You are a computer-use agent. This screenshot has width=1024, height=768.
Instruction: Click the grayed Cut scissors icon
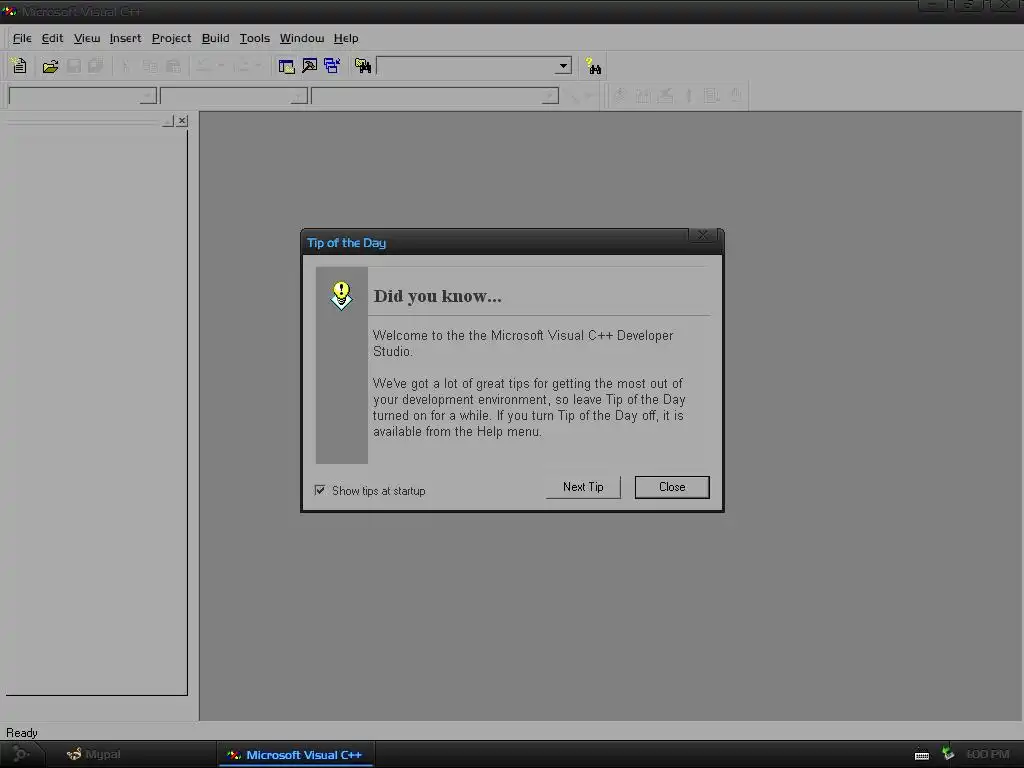tap(125, 66)
